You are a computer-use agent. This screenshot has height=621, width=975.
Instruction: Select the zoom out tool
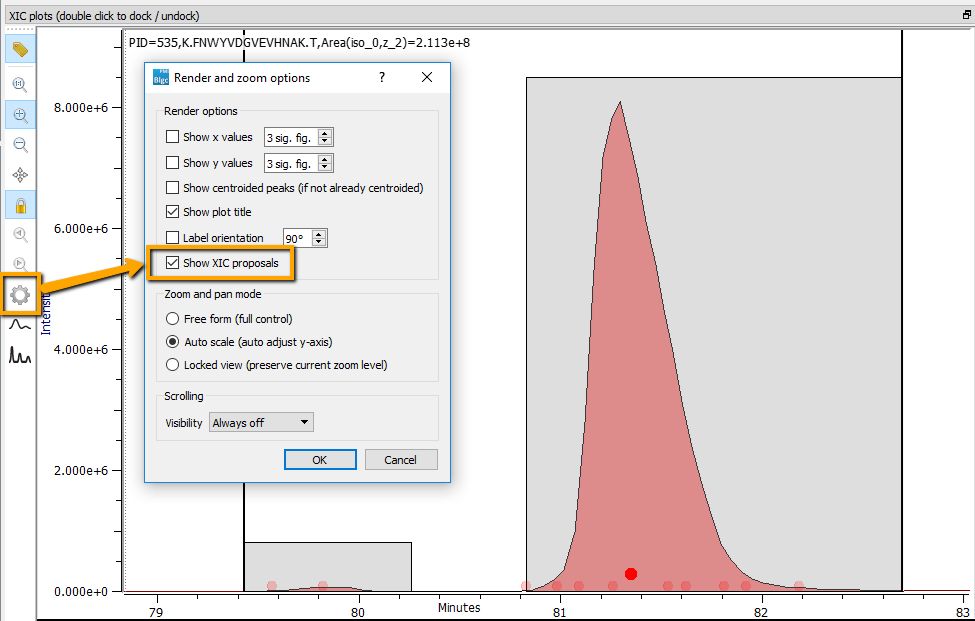pos(20,145)
